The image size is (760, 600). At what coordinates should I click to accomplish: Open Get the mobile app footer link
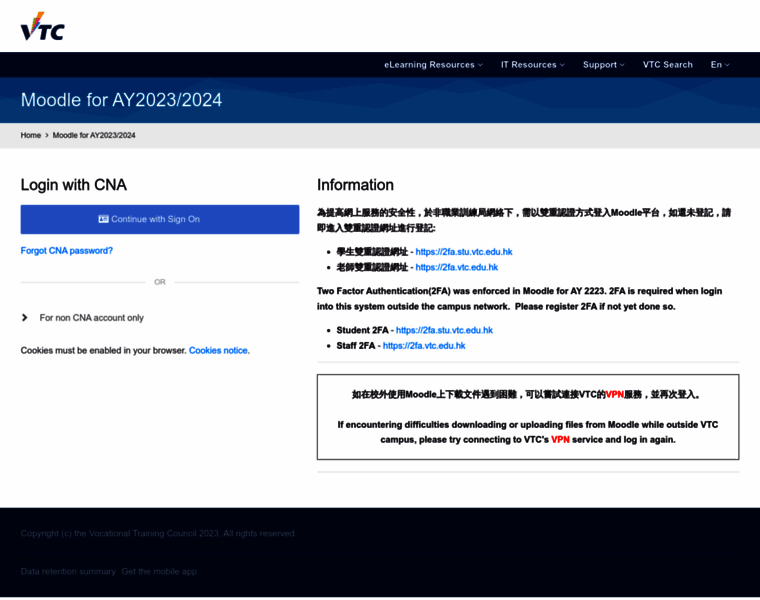pos(159,572)
